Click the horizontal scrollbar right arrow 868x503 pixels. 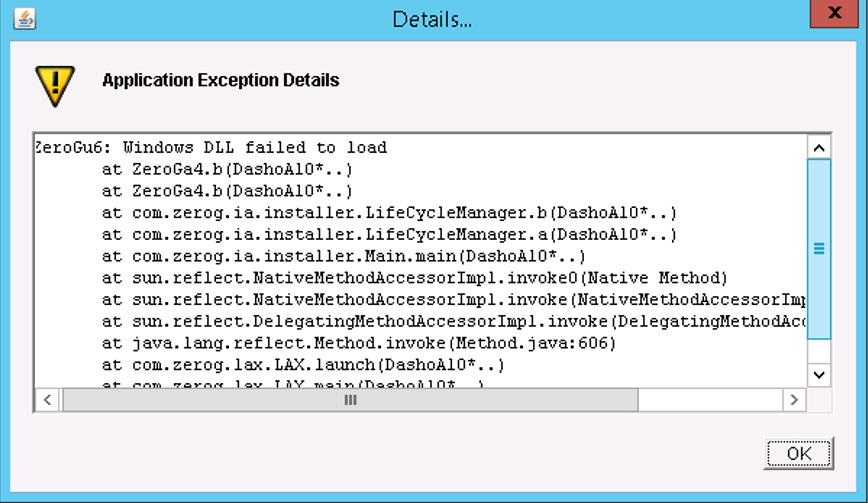click(x=793, y=399)
